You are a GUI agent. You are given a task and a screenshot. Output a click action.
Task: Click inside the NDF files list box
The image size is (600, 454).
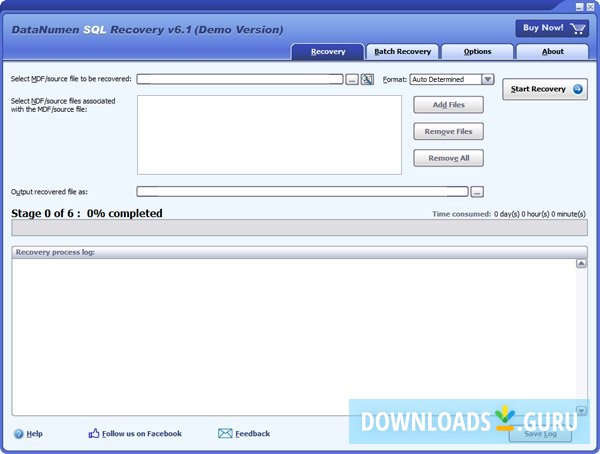(269, 135)
